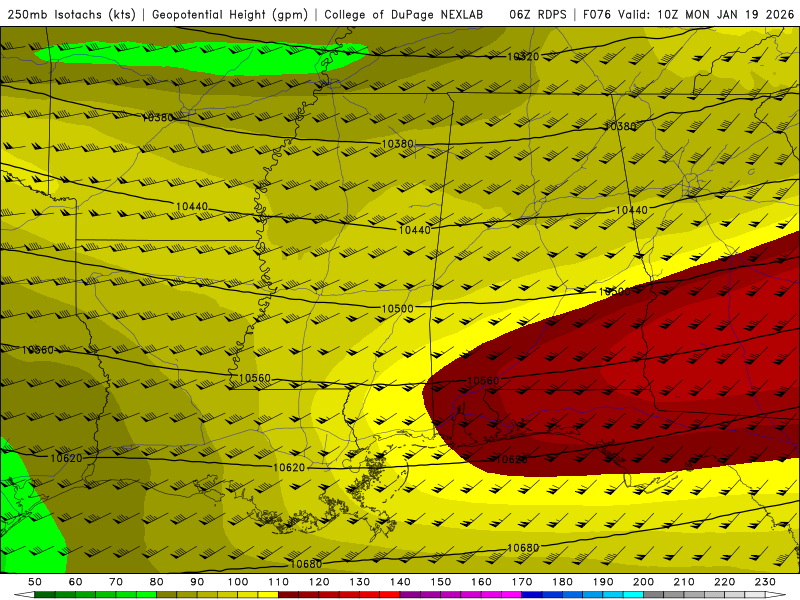Viewport: 800px width, 600px height.
Task: Click the legend value 90
Action: (197, 582)
